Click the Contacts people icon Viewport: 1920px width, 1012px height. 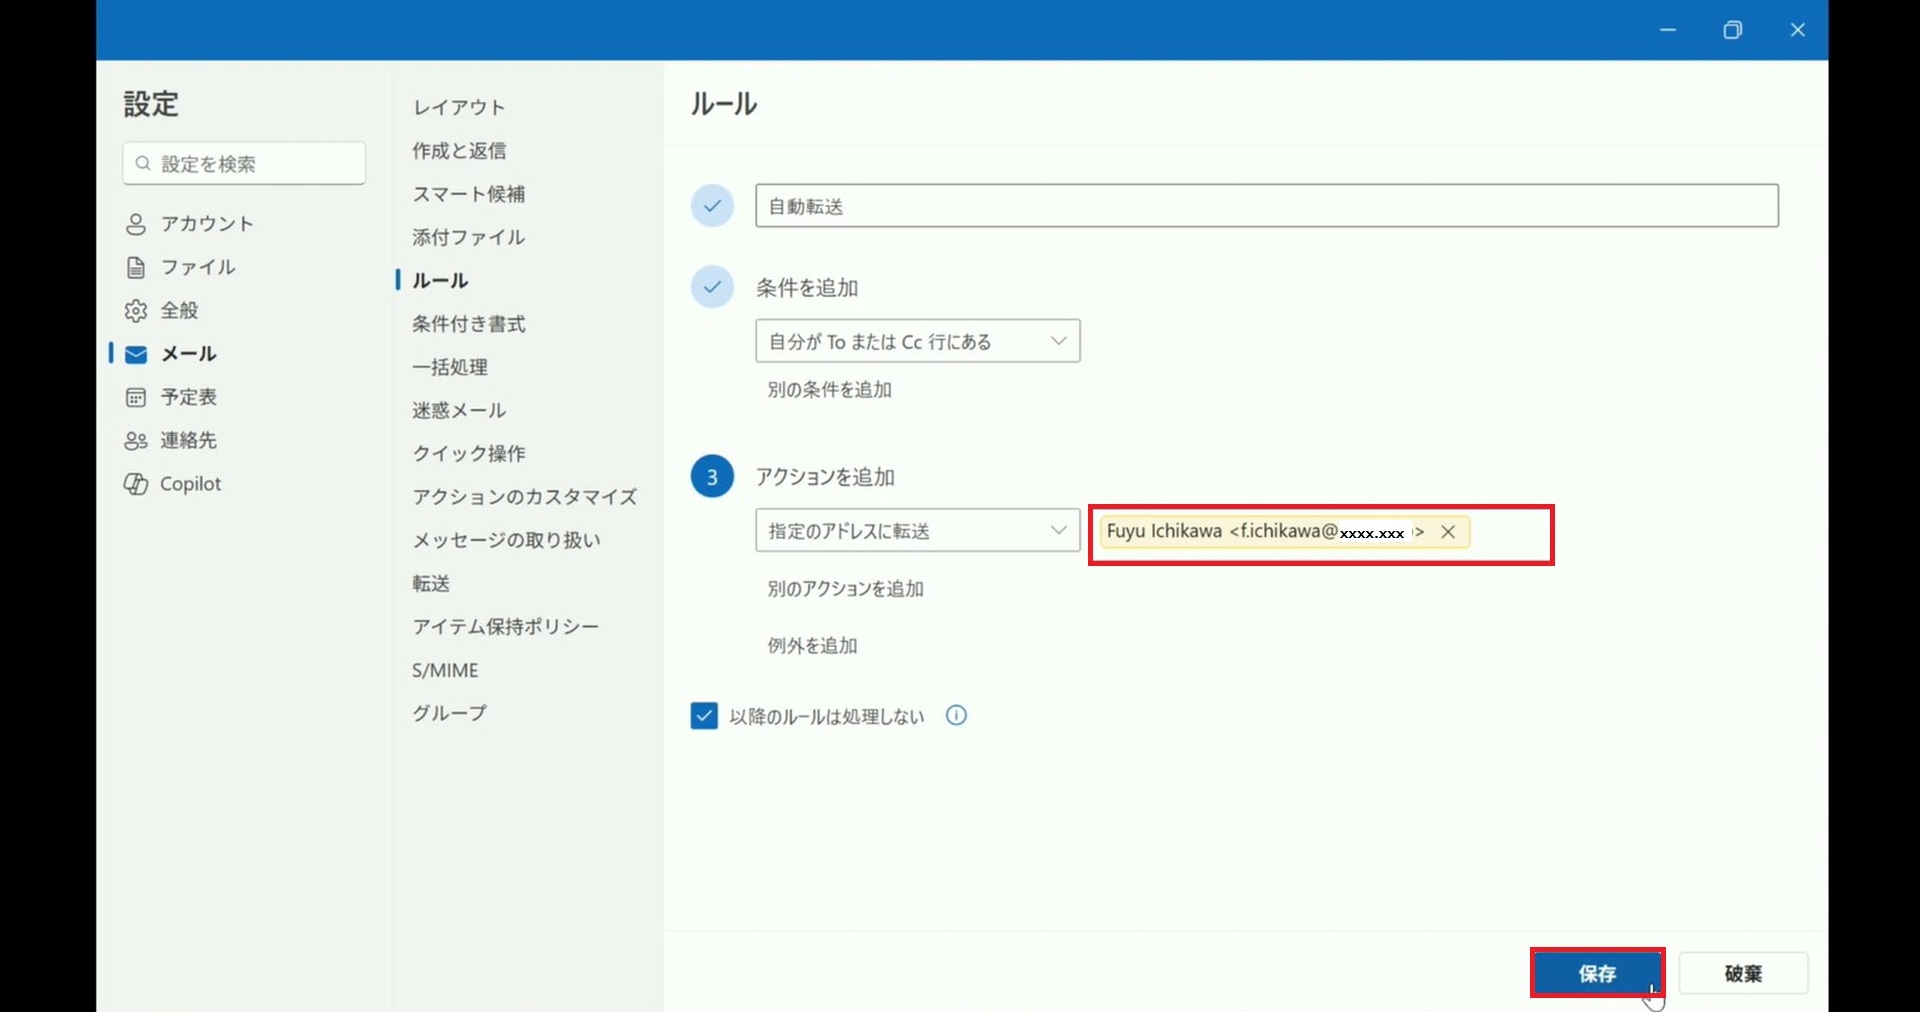coord(136,441)
